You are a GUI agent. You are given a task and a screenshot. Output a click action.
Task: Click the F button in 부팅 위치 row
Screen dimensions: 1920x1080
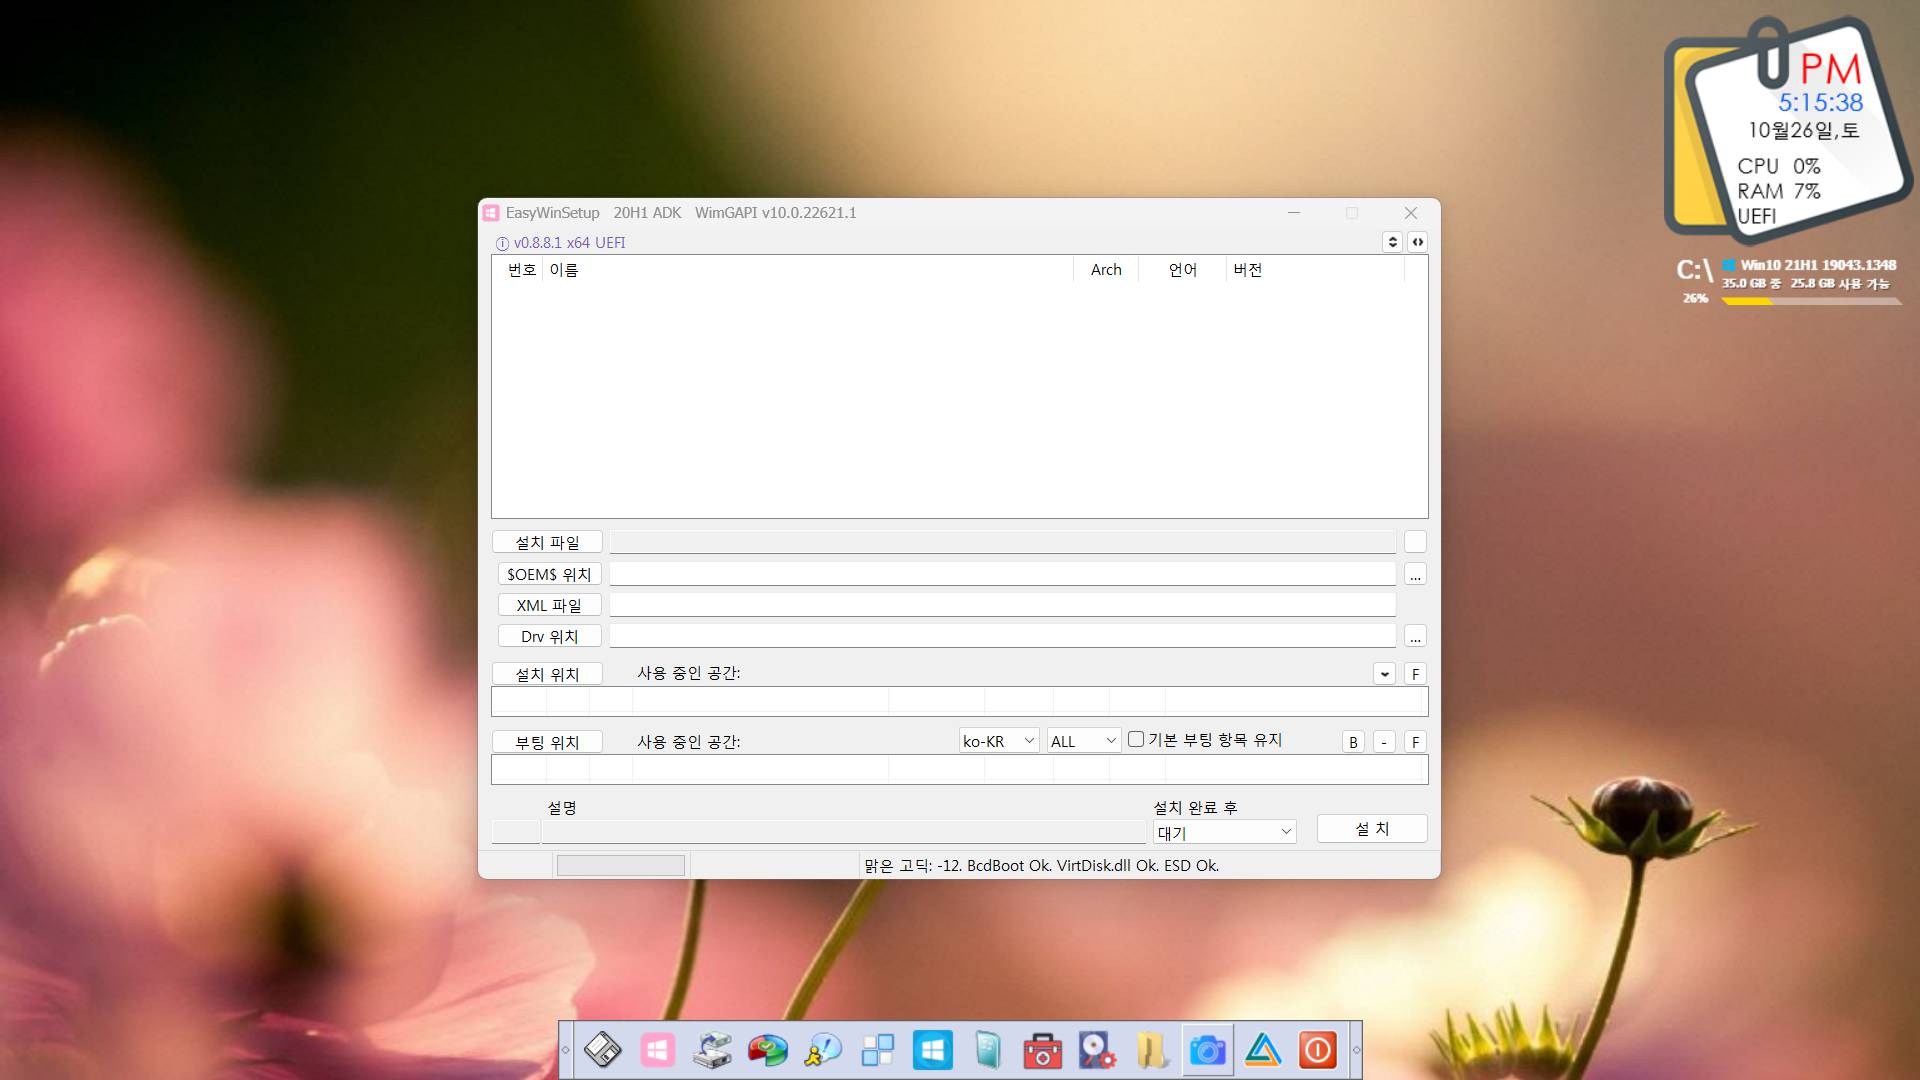[1415, 742]
